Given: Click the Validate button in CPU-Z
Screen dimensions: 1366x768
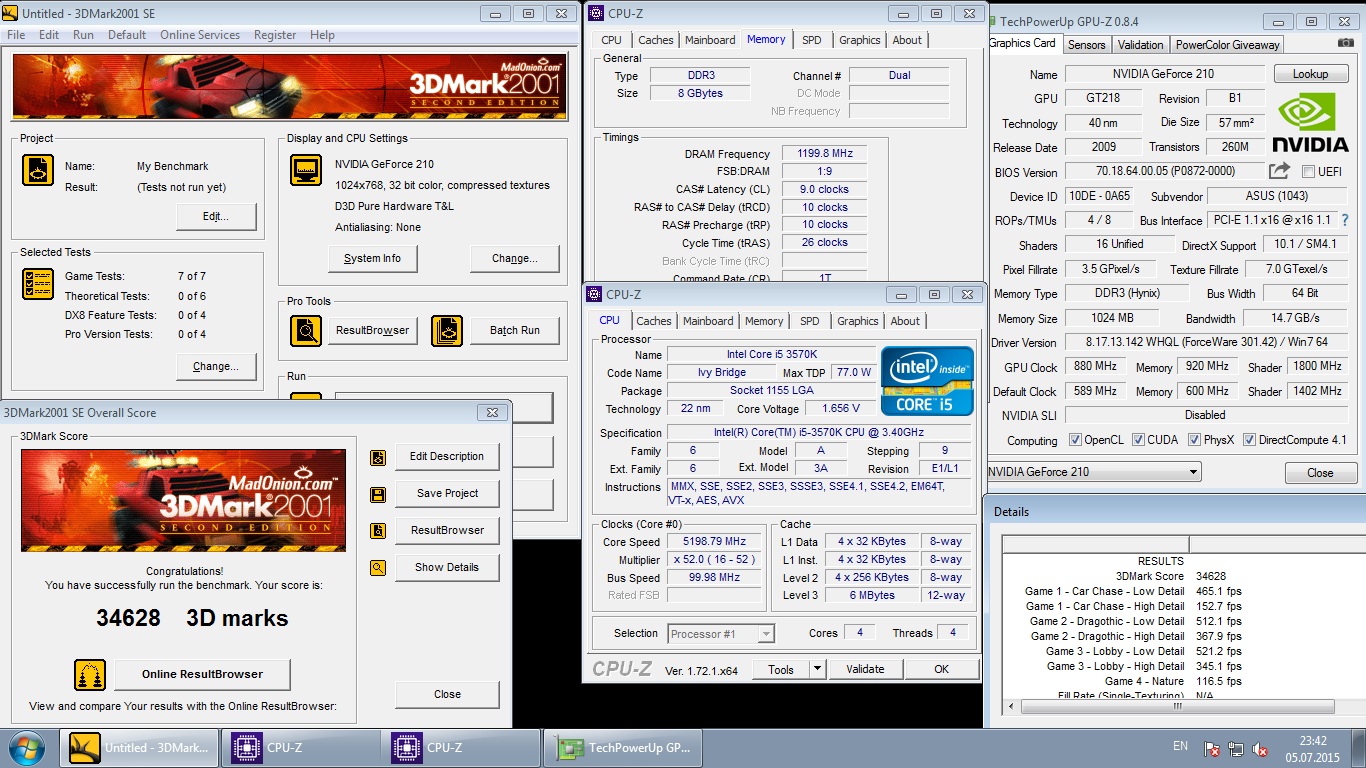Looking at the screenshot, I should [x=865, y=669].
